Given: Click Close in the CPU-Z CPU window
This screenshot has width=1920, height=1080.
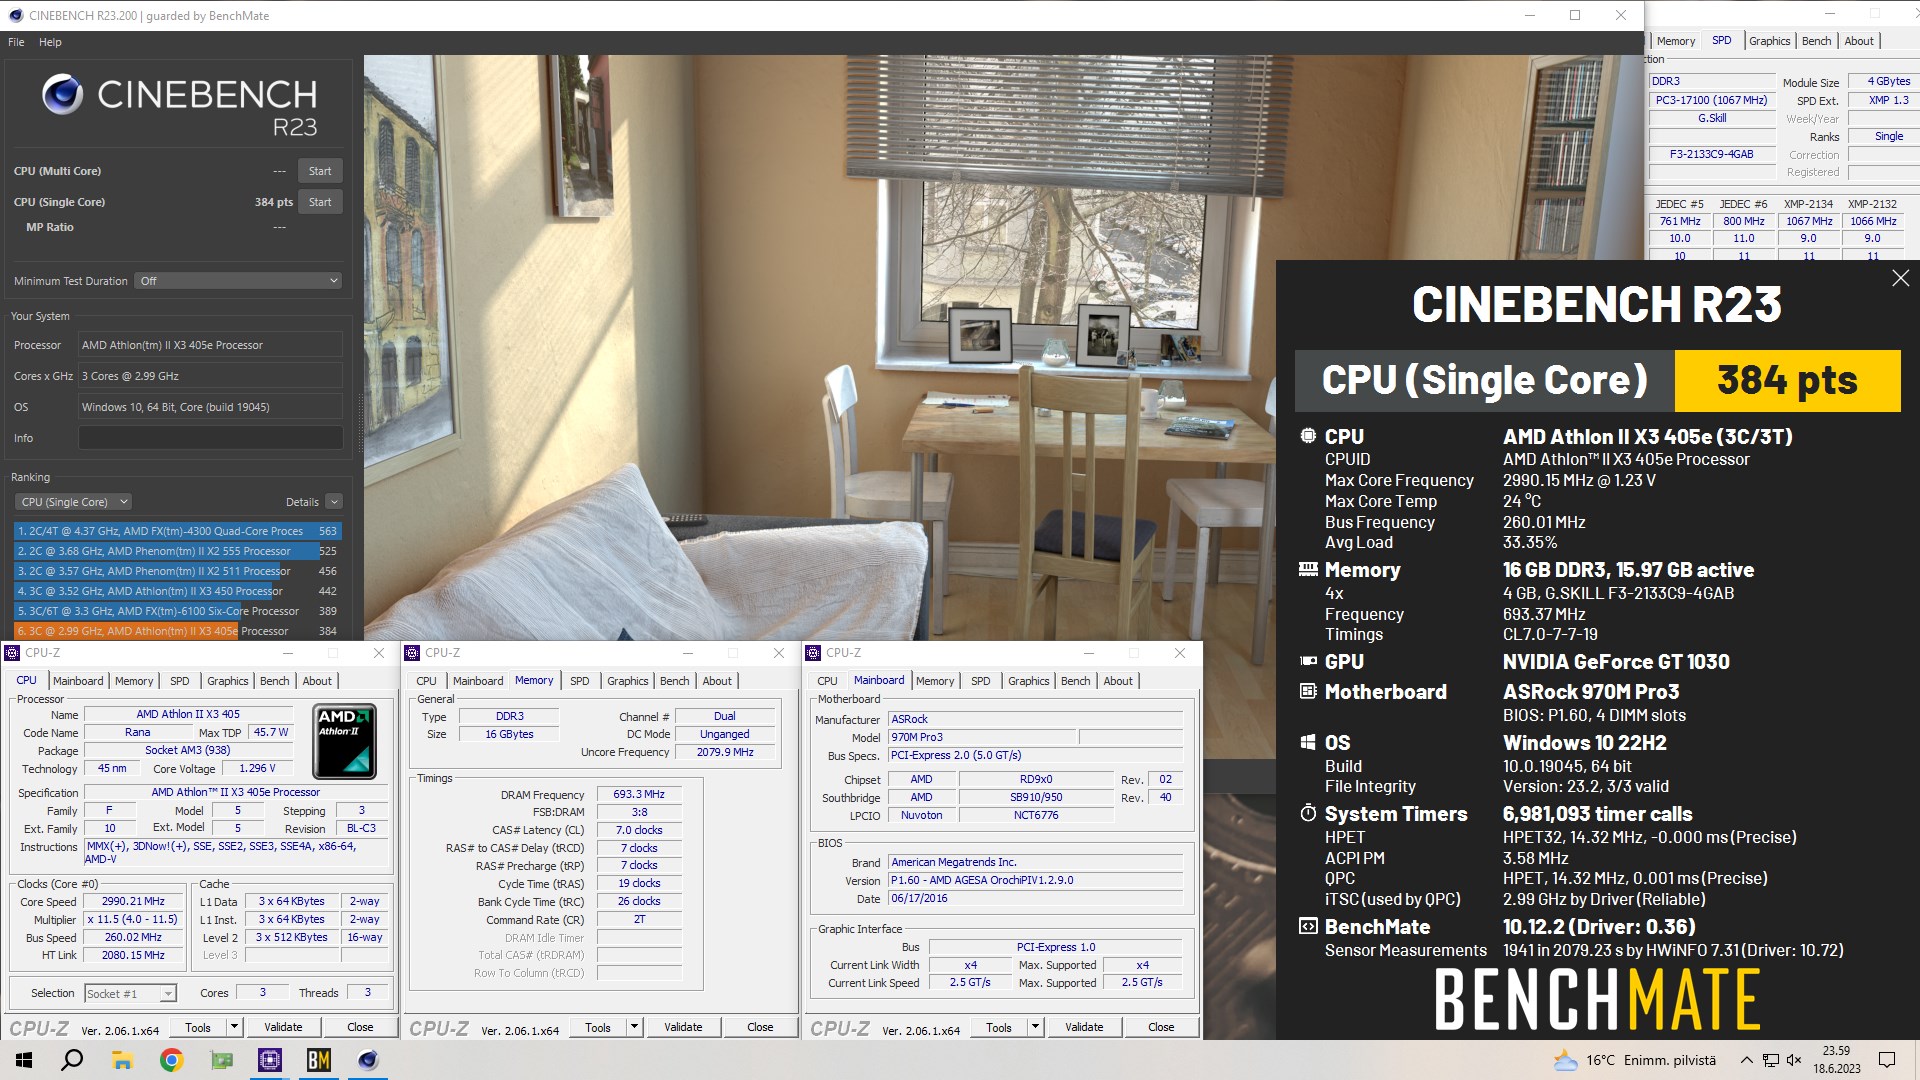Looking at the screenshot, I should pos(360,1027).
